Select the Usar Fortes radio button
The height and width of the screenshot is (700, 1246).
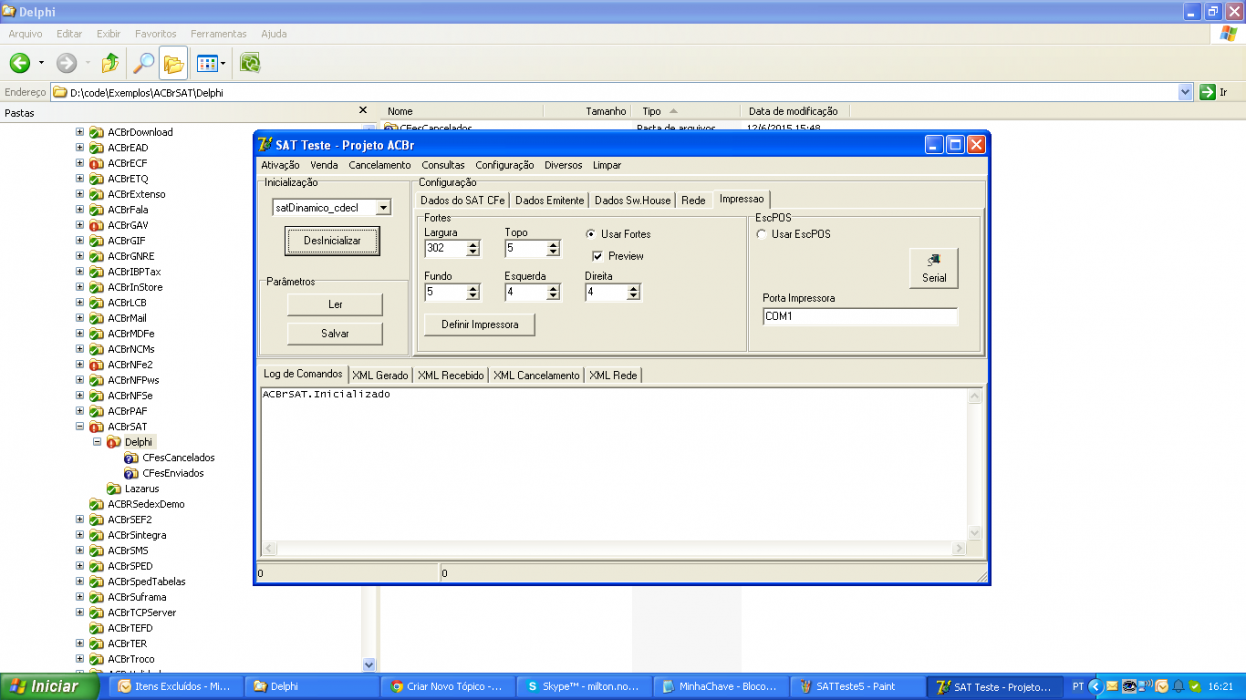[x=591, y=234]
